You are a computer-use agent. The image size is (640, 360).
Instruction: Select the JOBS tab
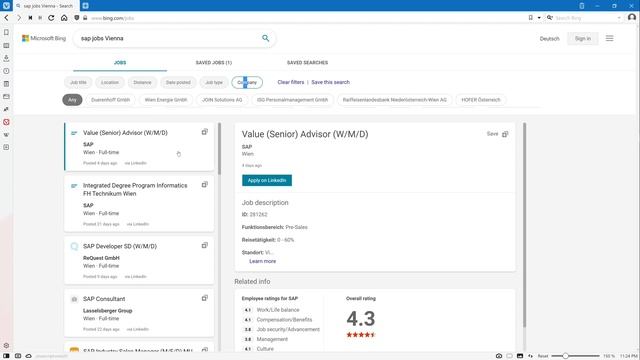(120, 62)
